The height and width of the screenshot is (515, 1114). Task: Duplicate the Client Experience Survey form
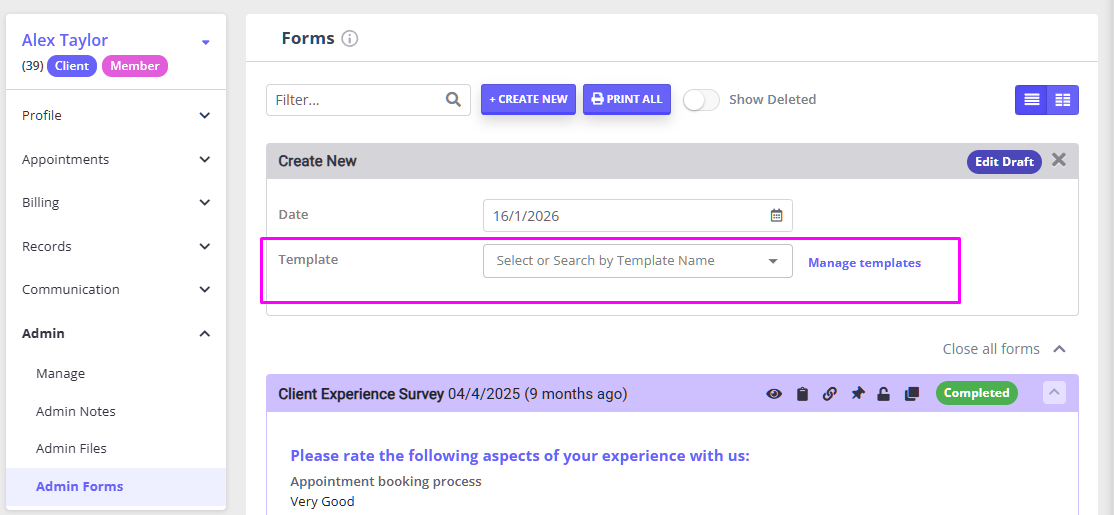pos(911,394)
